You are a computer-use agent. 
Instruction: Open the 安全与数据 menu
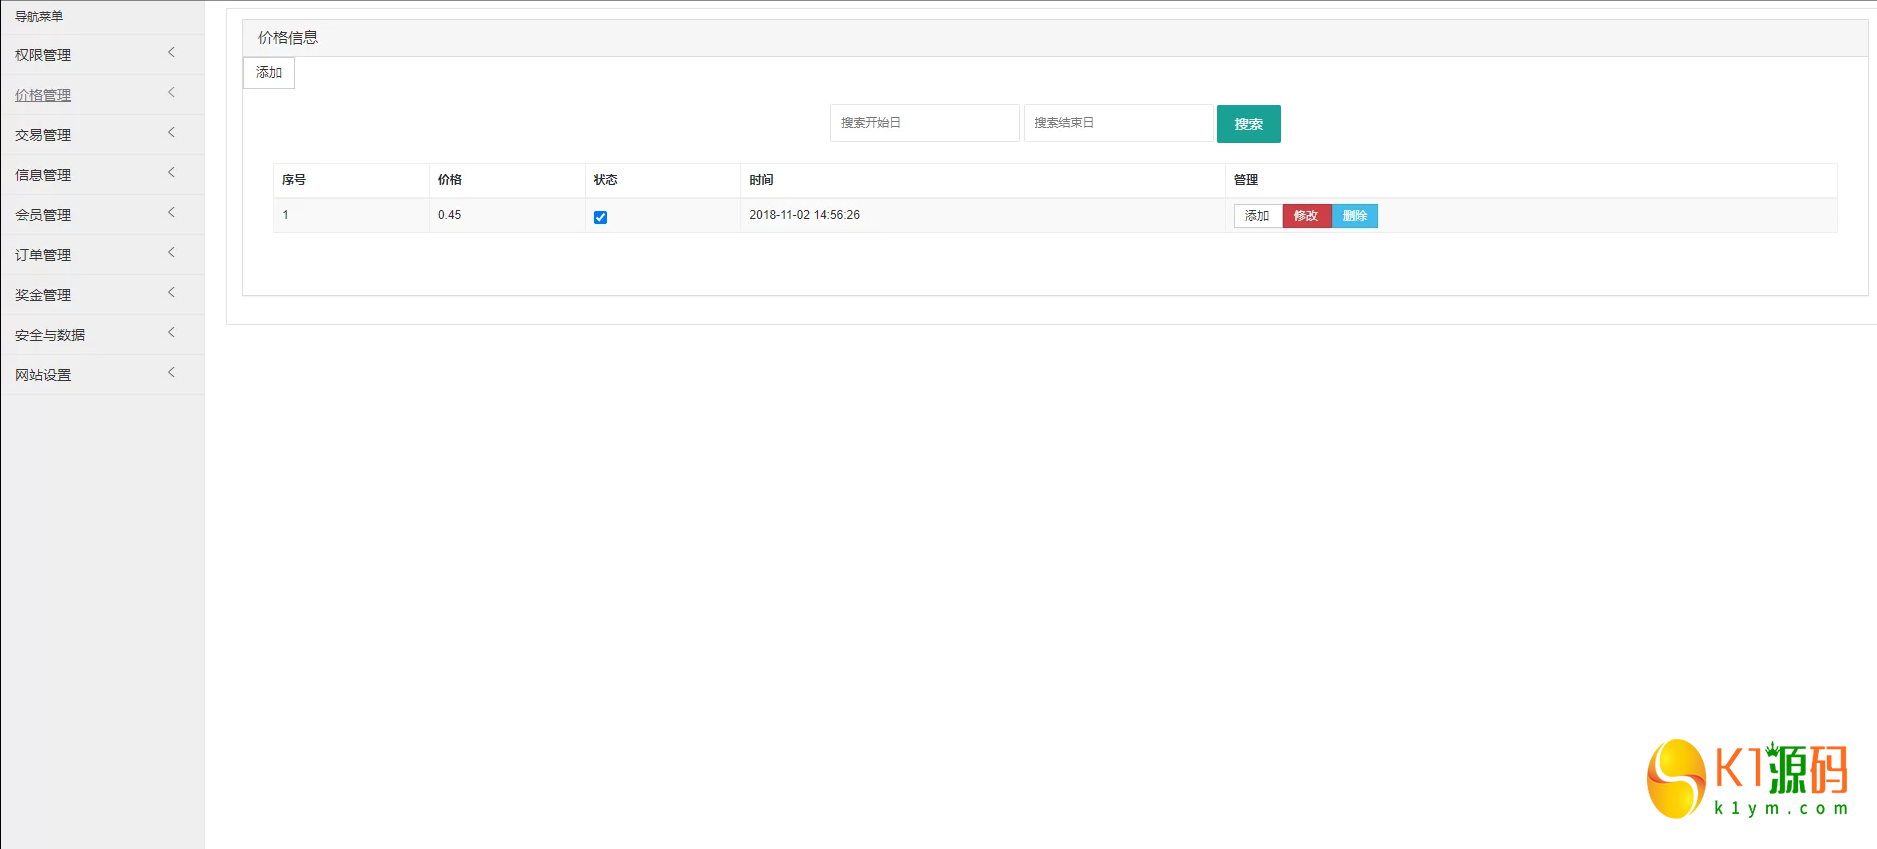click(102, 335)
